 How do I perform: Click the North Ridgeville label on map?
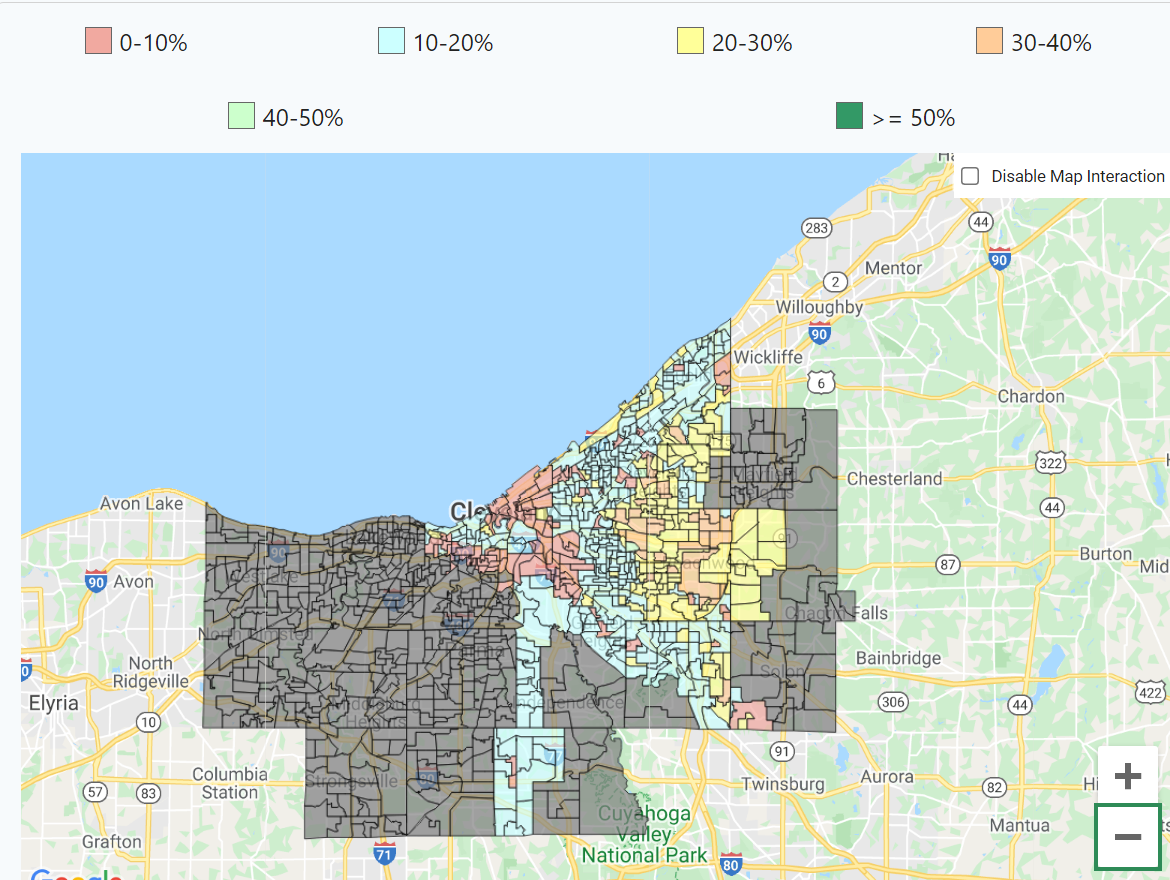pos(151,673)
